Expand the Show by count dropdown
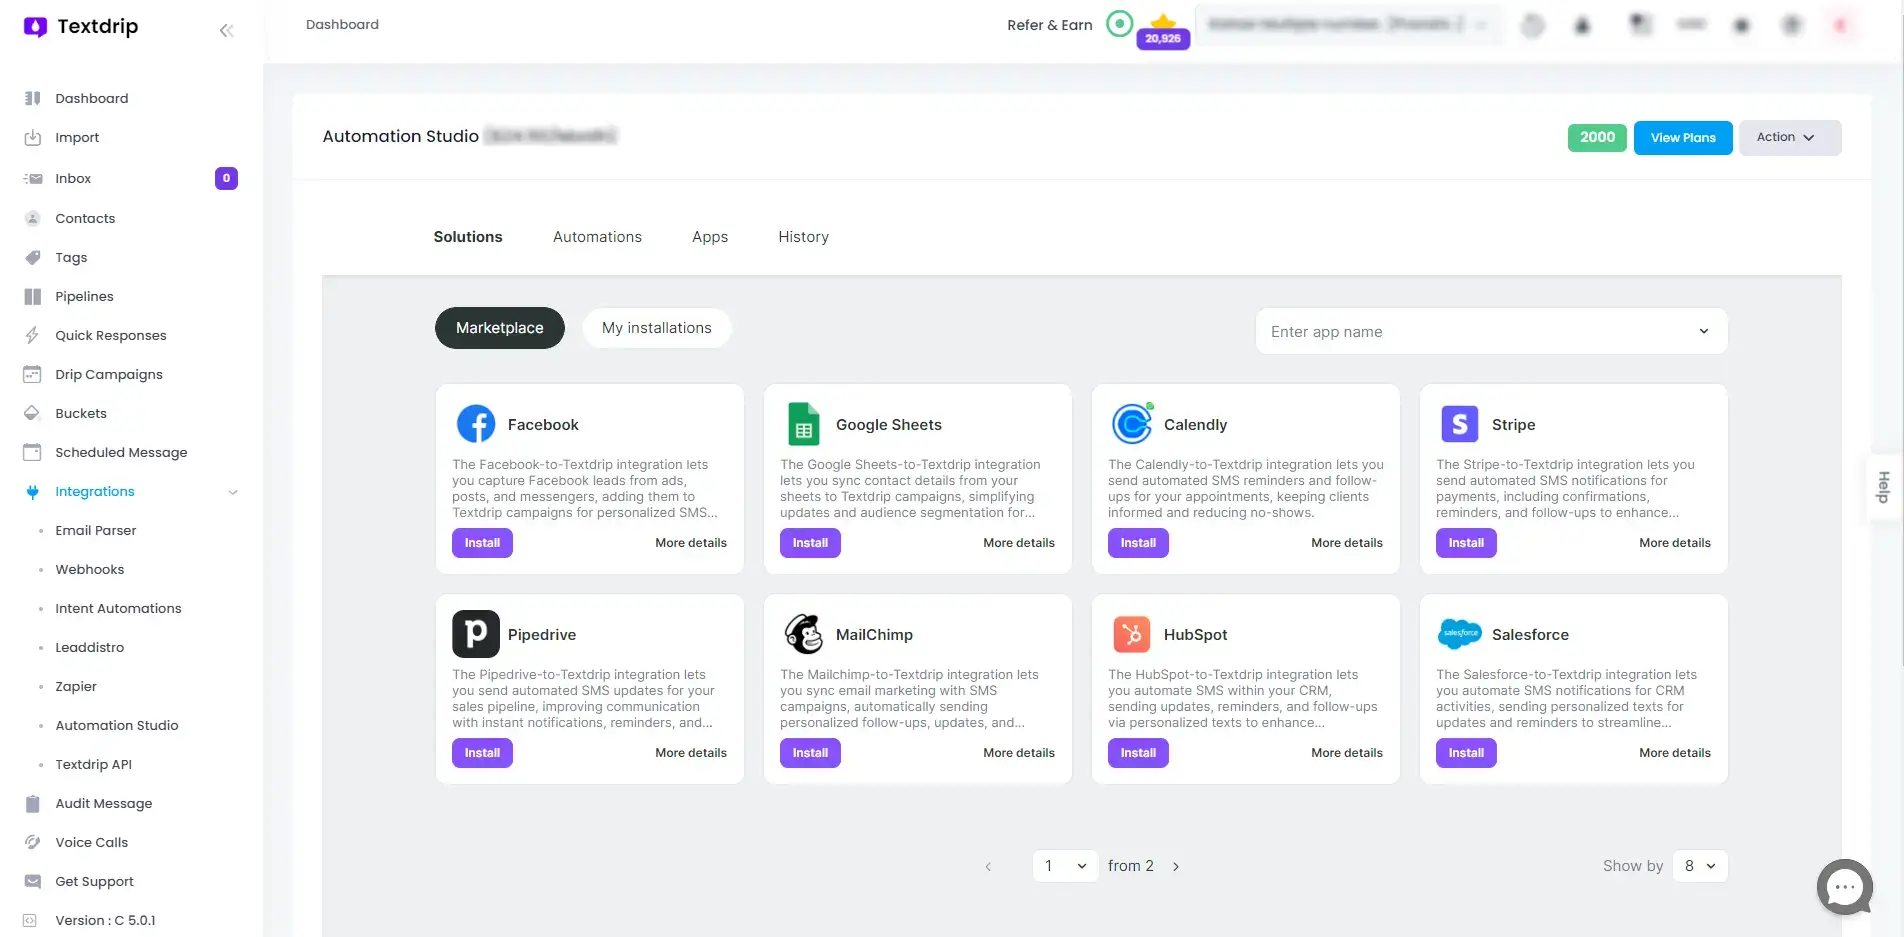The width and height of the screenshot is (1904, 937). coord(1699,866)
